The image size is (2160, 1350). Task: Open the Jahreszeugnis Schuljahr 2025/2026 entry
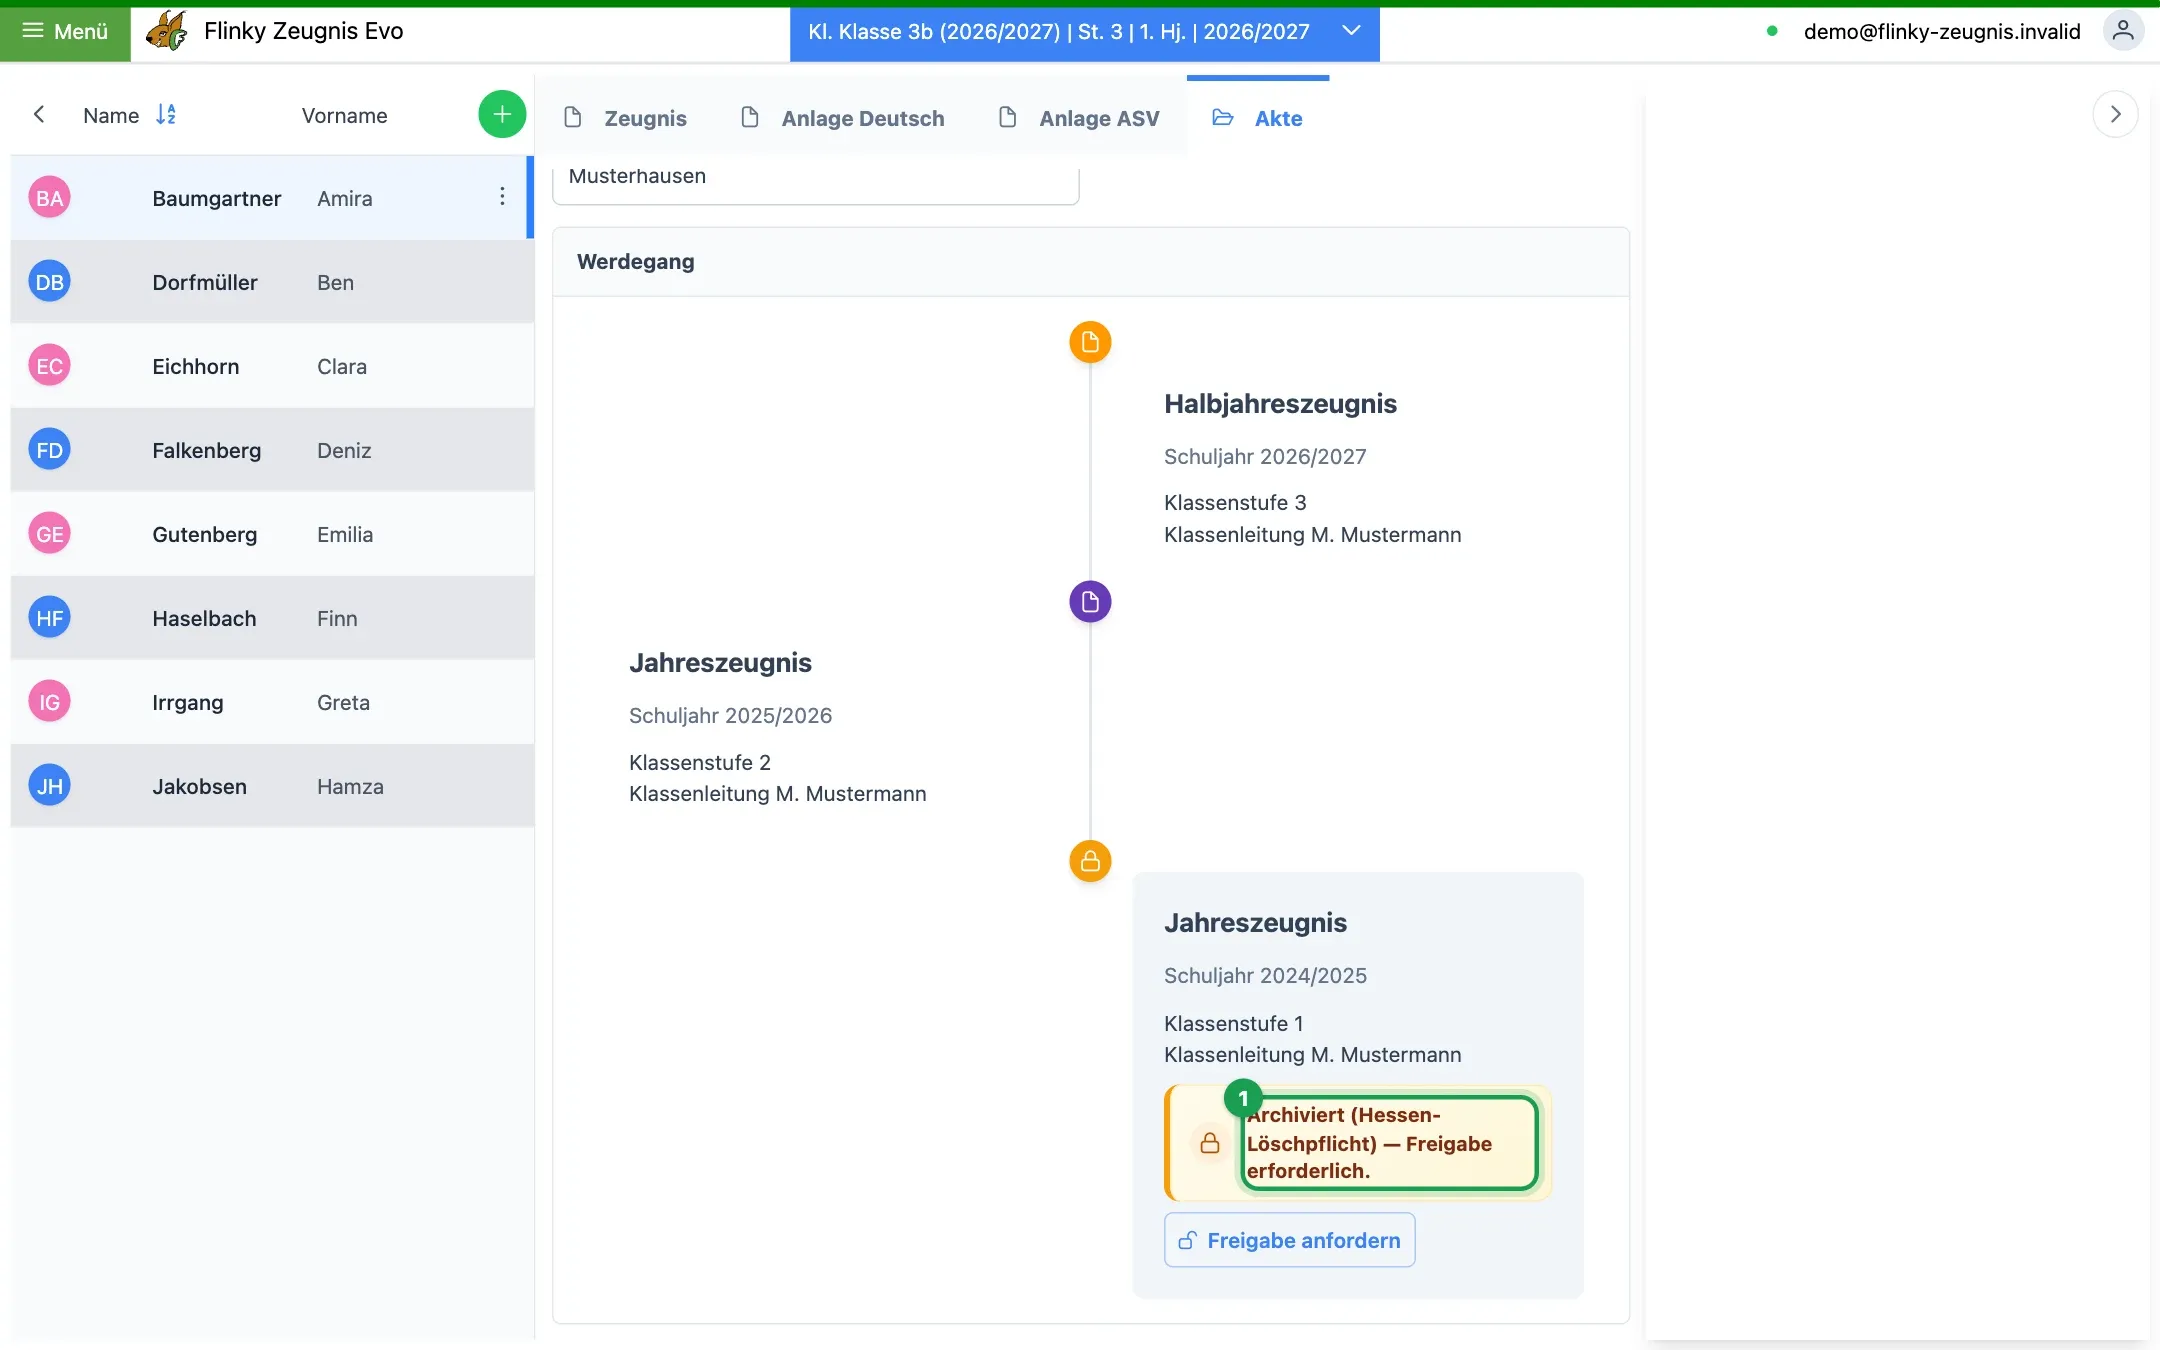778,728
